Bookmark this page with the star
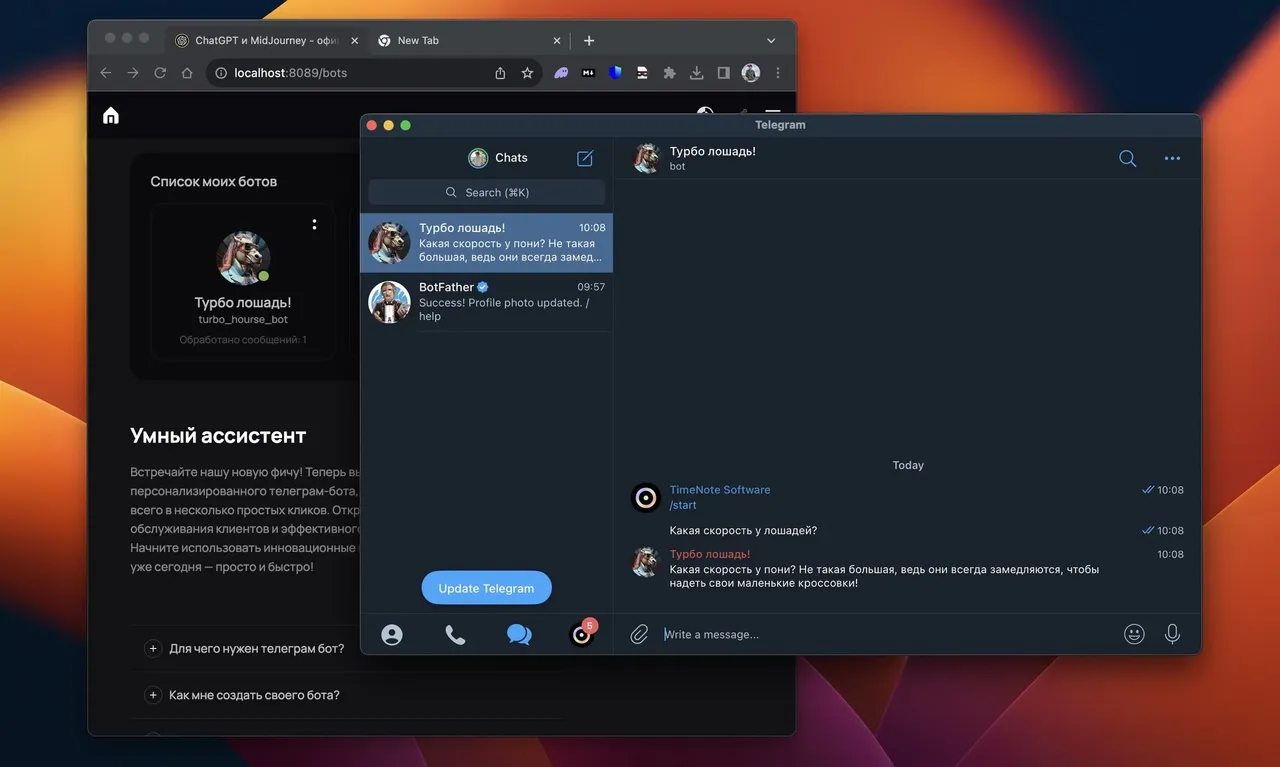Image resolution: width=1280 pixels, height=767 pixels. coord(527,73)
